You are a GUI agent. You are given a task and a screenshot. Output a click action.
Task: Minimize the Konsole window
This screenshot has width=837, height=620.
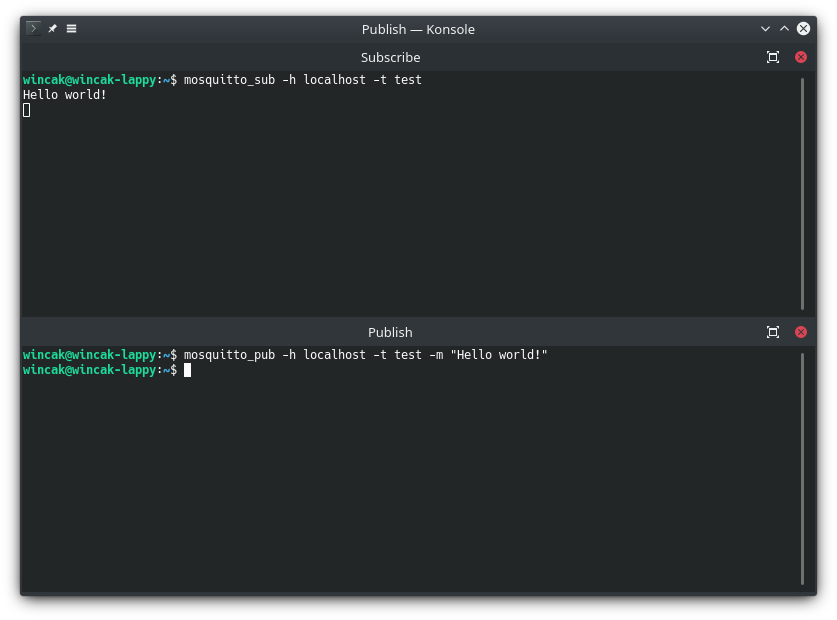tap(765, 29)
